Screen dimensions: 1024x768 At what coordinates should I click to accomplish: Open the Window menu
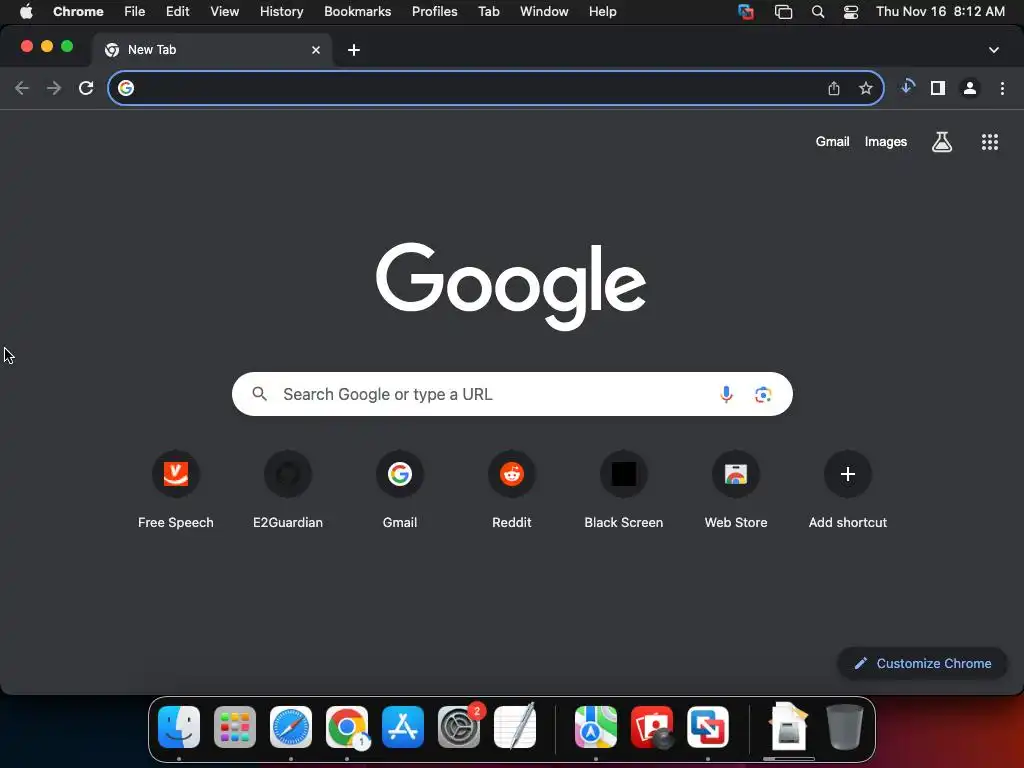click(544, 12)
